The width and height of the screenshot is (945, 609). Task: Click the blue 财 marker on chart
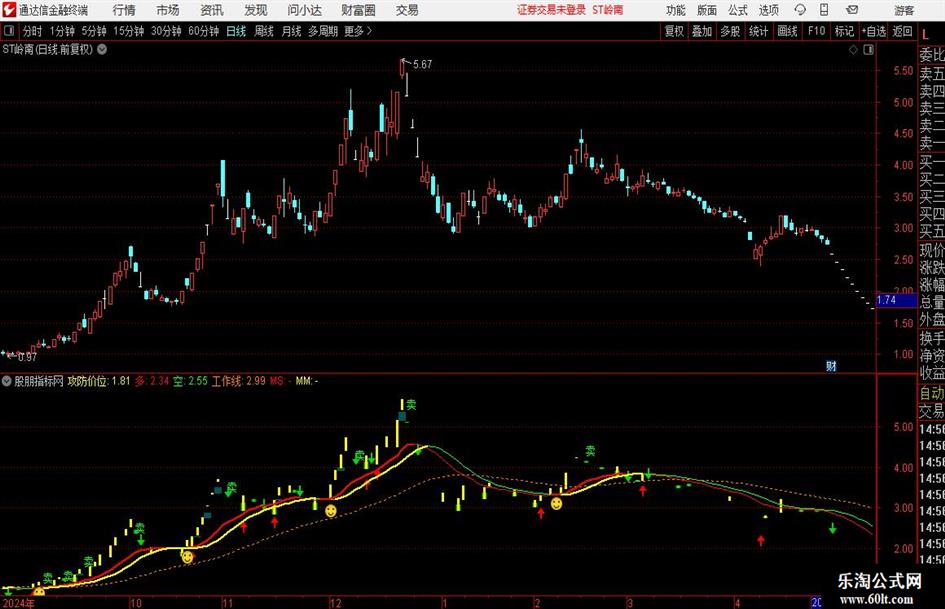(x=831, y=365)
